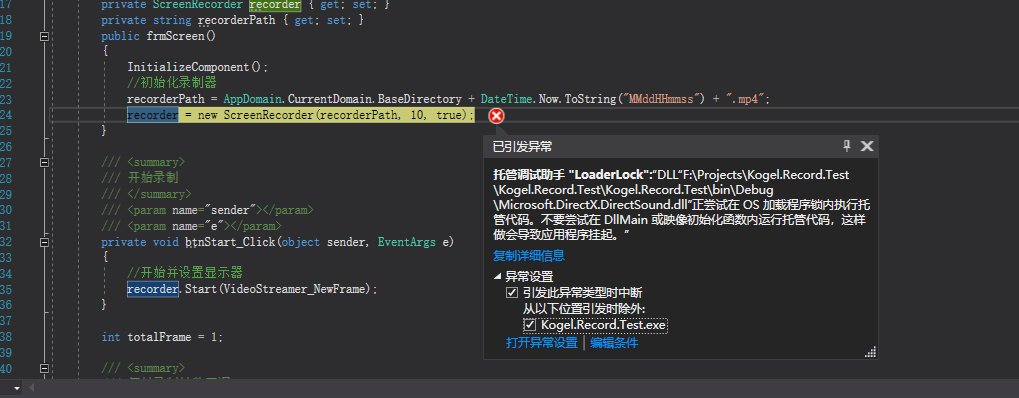Click the red exception error icon
1019x398 pixels.
pyautogui.click(x=496, y=116)
